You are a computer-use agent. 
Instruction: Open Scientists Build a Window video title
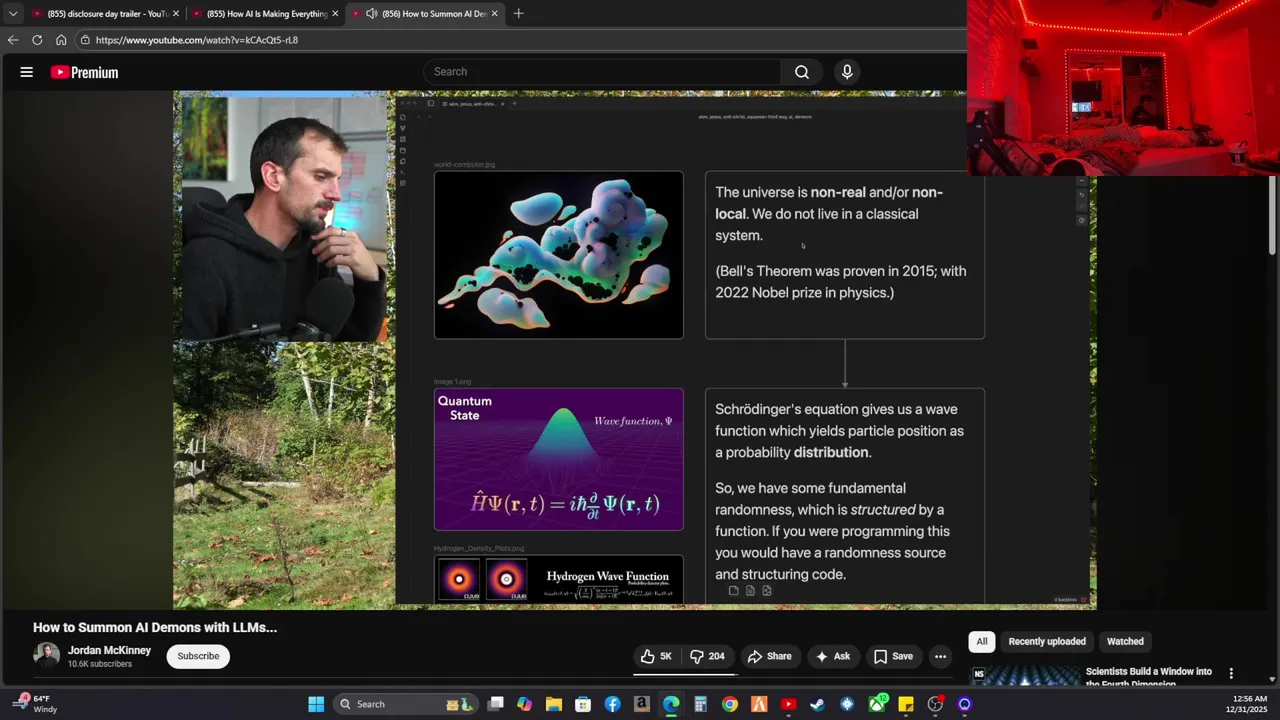click(1148, 677)
